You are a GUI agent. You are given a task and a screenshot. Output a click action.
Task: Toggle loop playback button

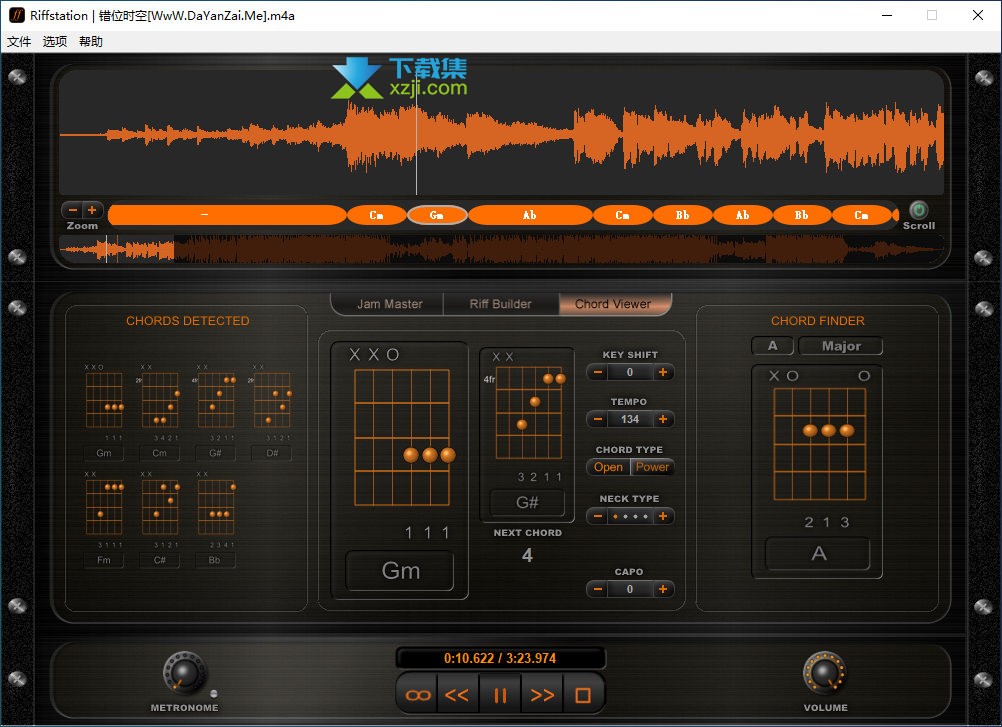pyautogui.click(x=418, y=695)
